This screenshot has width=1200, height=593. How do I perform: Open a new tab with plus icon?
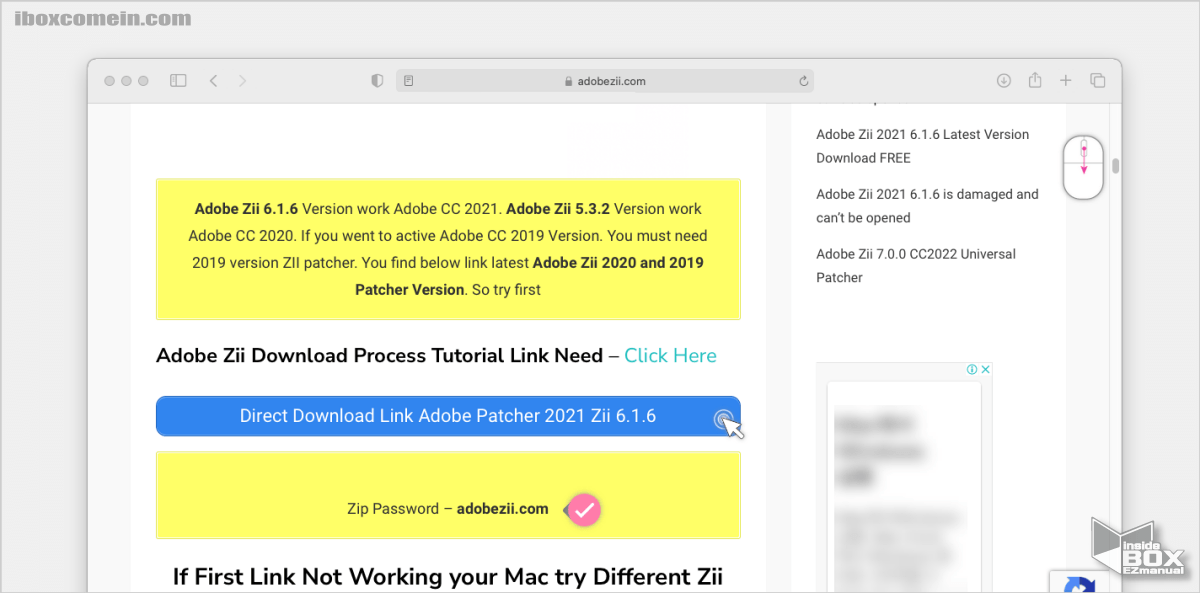tap(1066, 81)
